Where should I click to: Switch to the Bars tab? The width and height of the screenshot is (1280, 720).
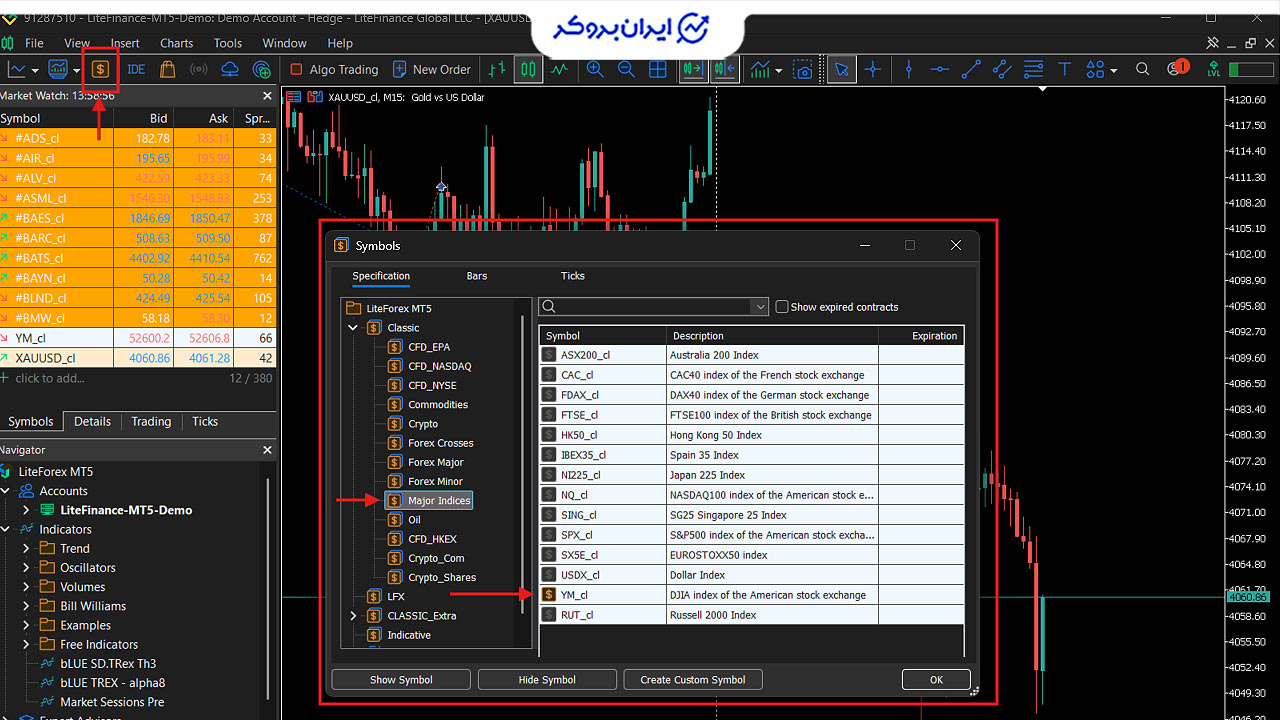click(477, 276)
